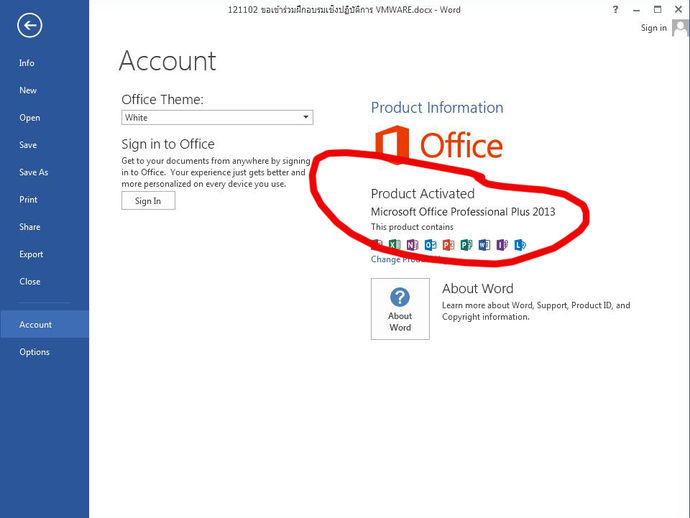Go to the Print page

coord(28,199)
